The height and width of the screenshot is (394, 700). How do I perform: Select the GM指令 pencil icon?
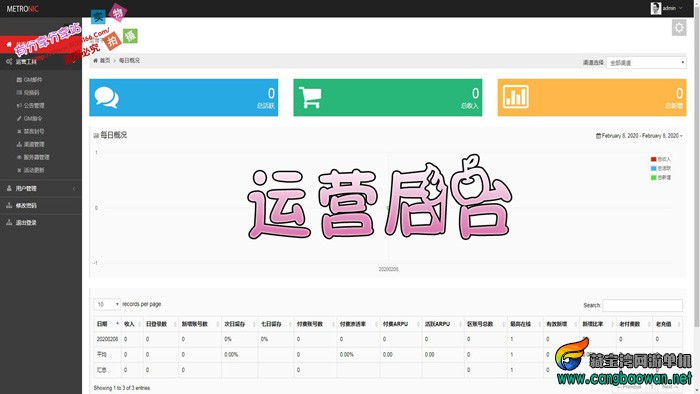click(x=19, y=119)
